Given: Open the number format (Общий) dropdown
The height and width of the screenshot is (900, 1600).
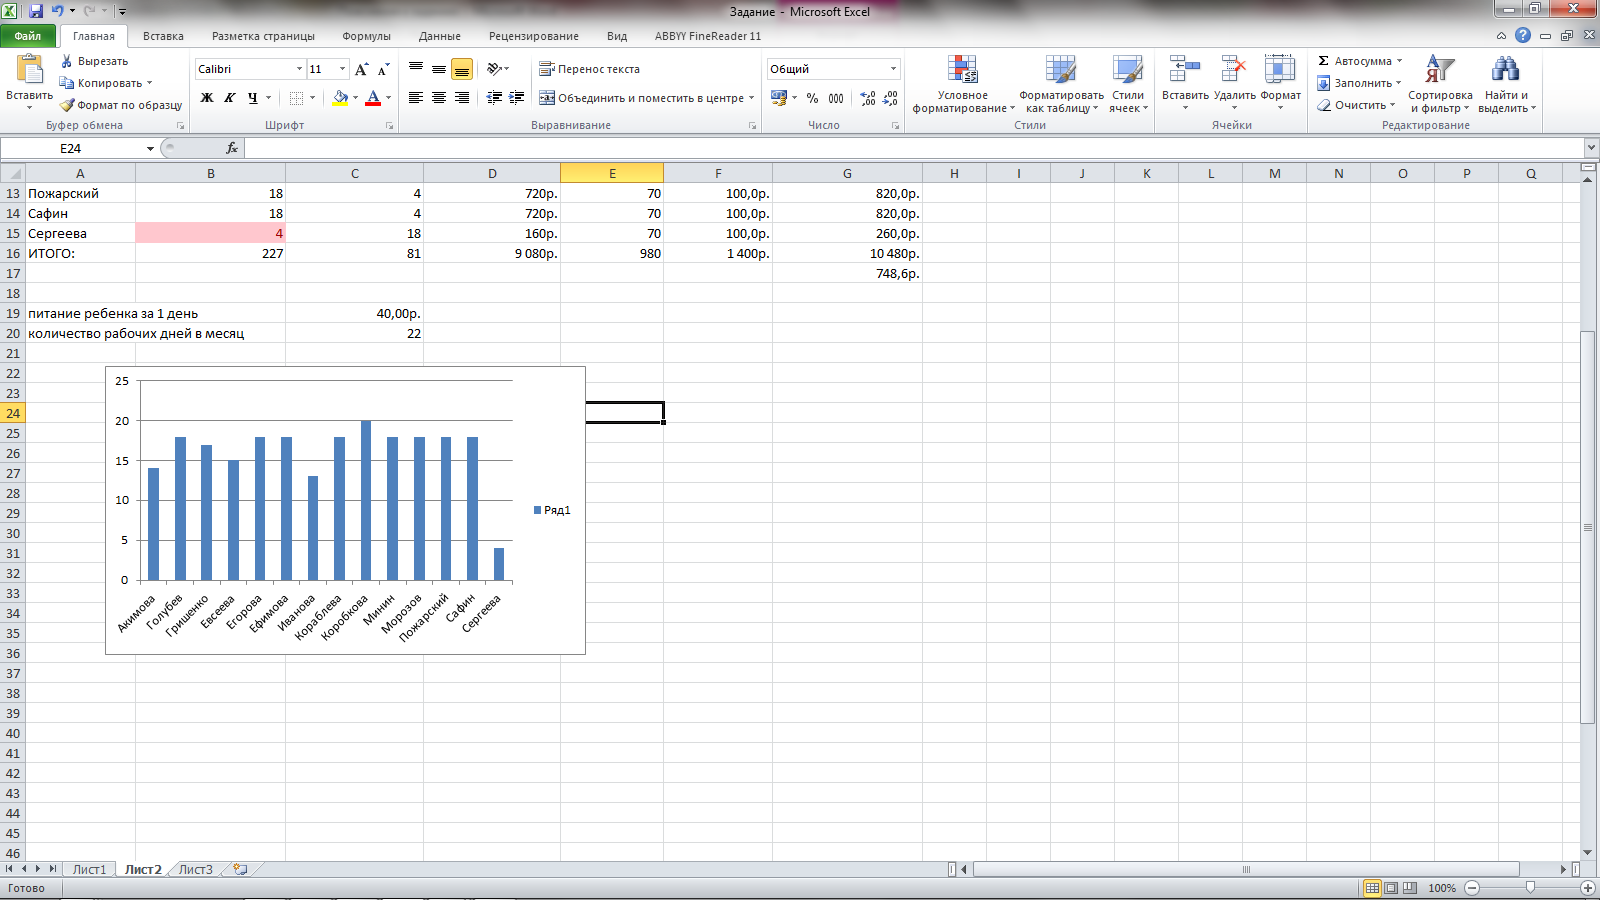Looking at the screenshot, I should [893, 69].
